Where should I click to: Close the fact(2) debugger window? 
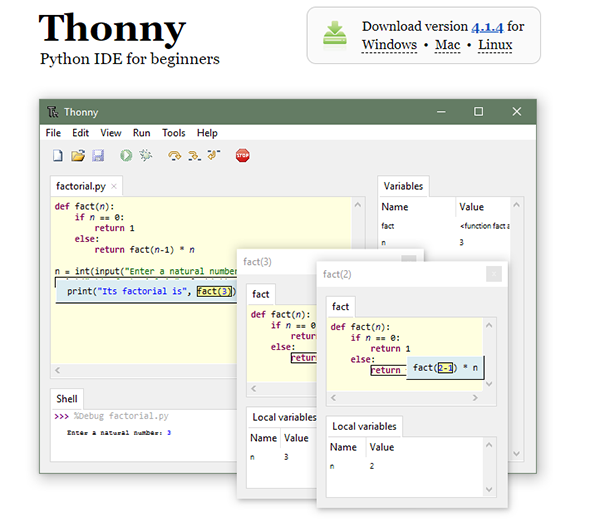coord(493,274)
